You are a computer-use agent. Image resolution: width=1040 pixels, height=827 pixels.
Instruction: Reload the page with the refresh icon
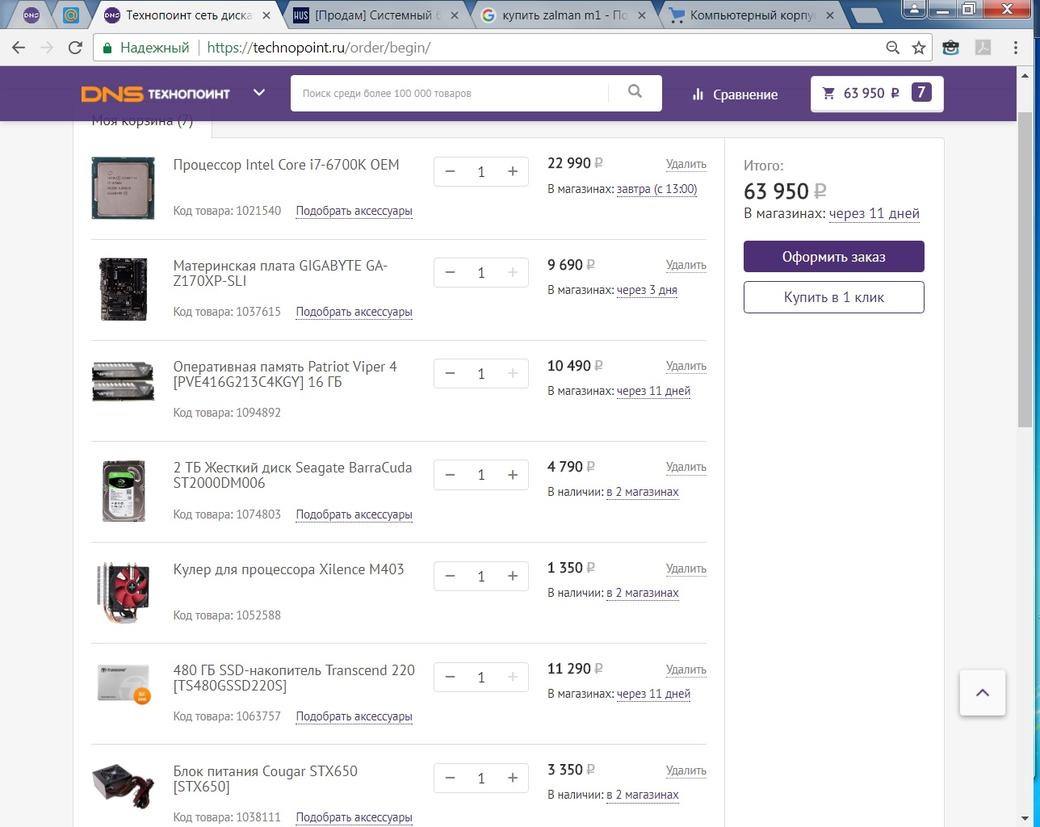(x=75, y=48)
